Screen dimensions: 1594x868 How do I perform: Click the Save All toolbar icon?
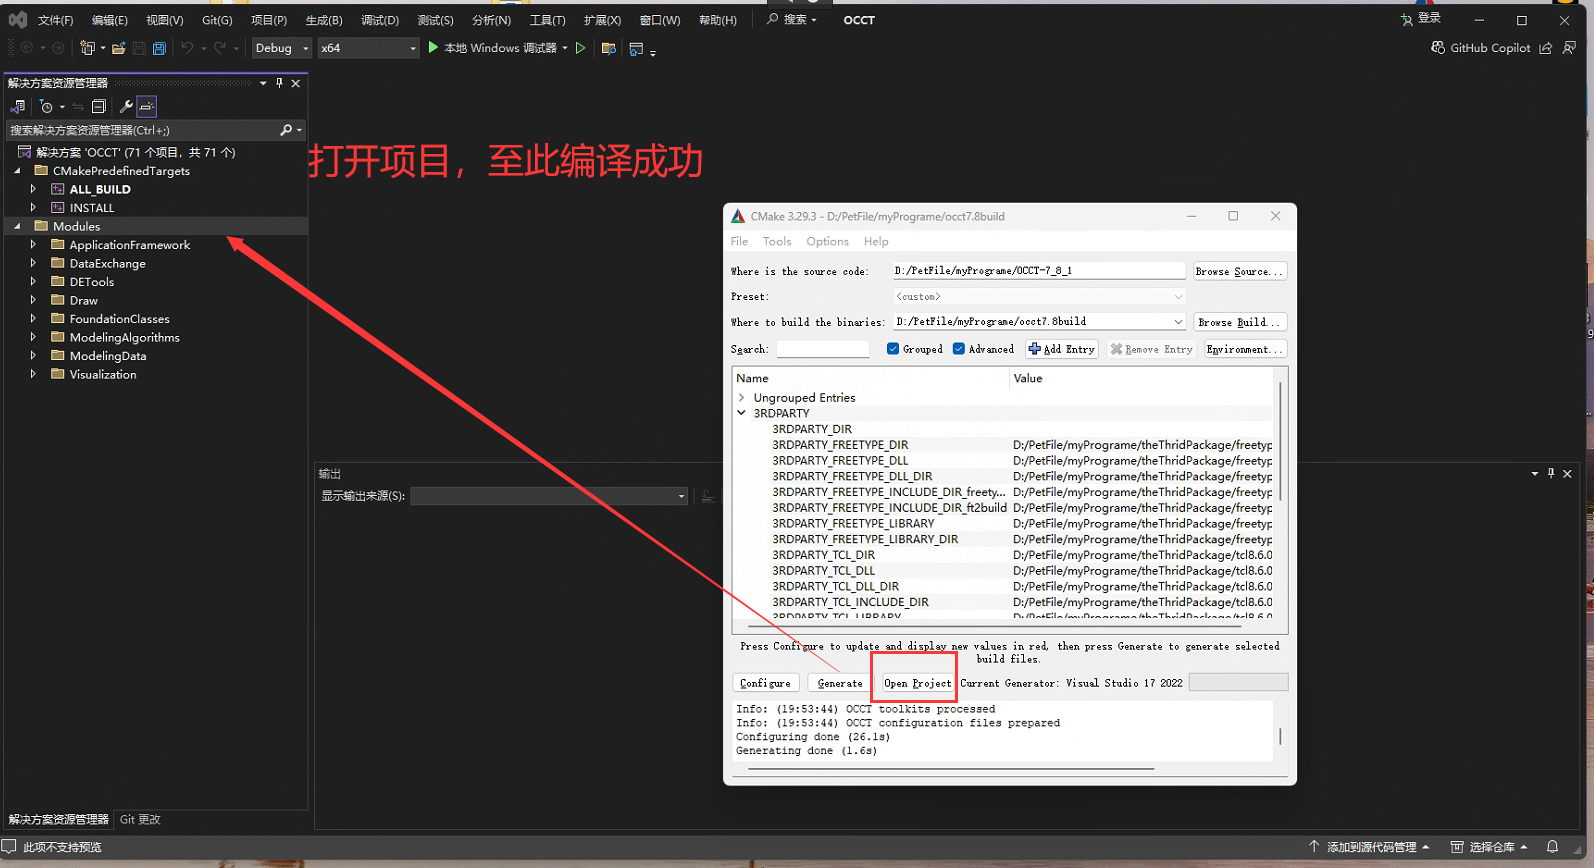159,48
